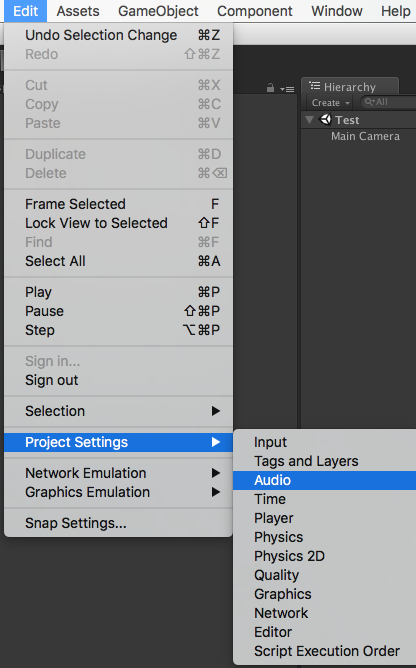Click Snap Settings menu entry

pos(118,523)
